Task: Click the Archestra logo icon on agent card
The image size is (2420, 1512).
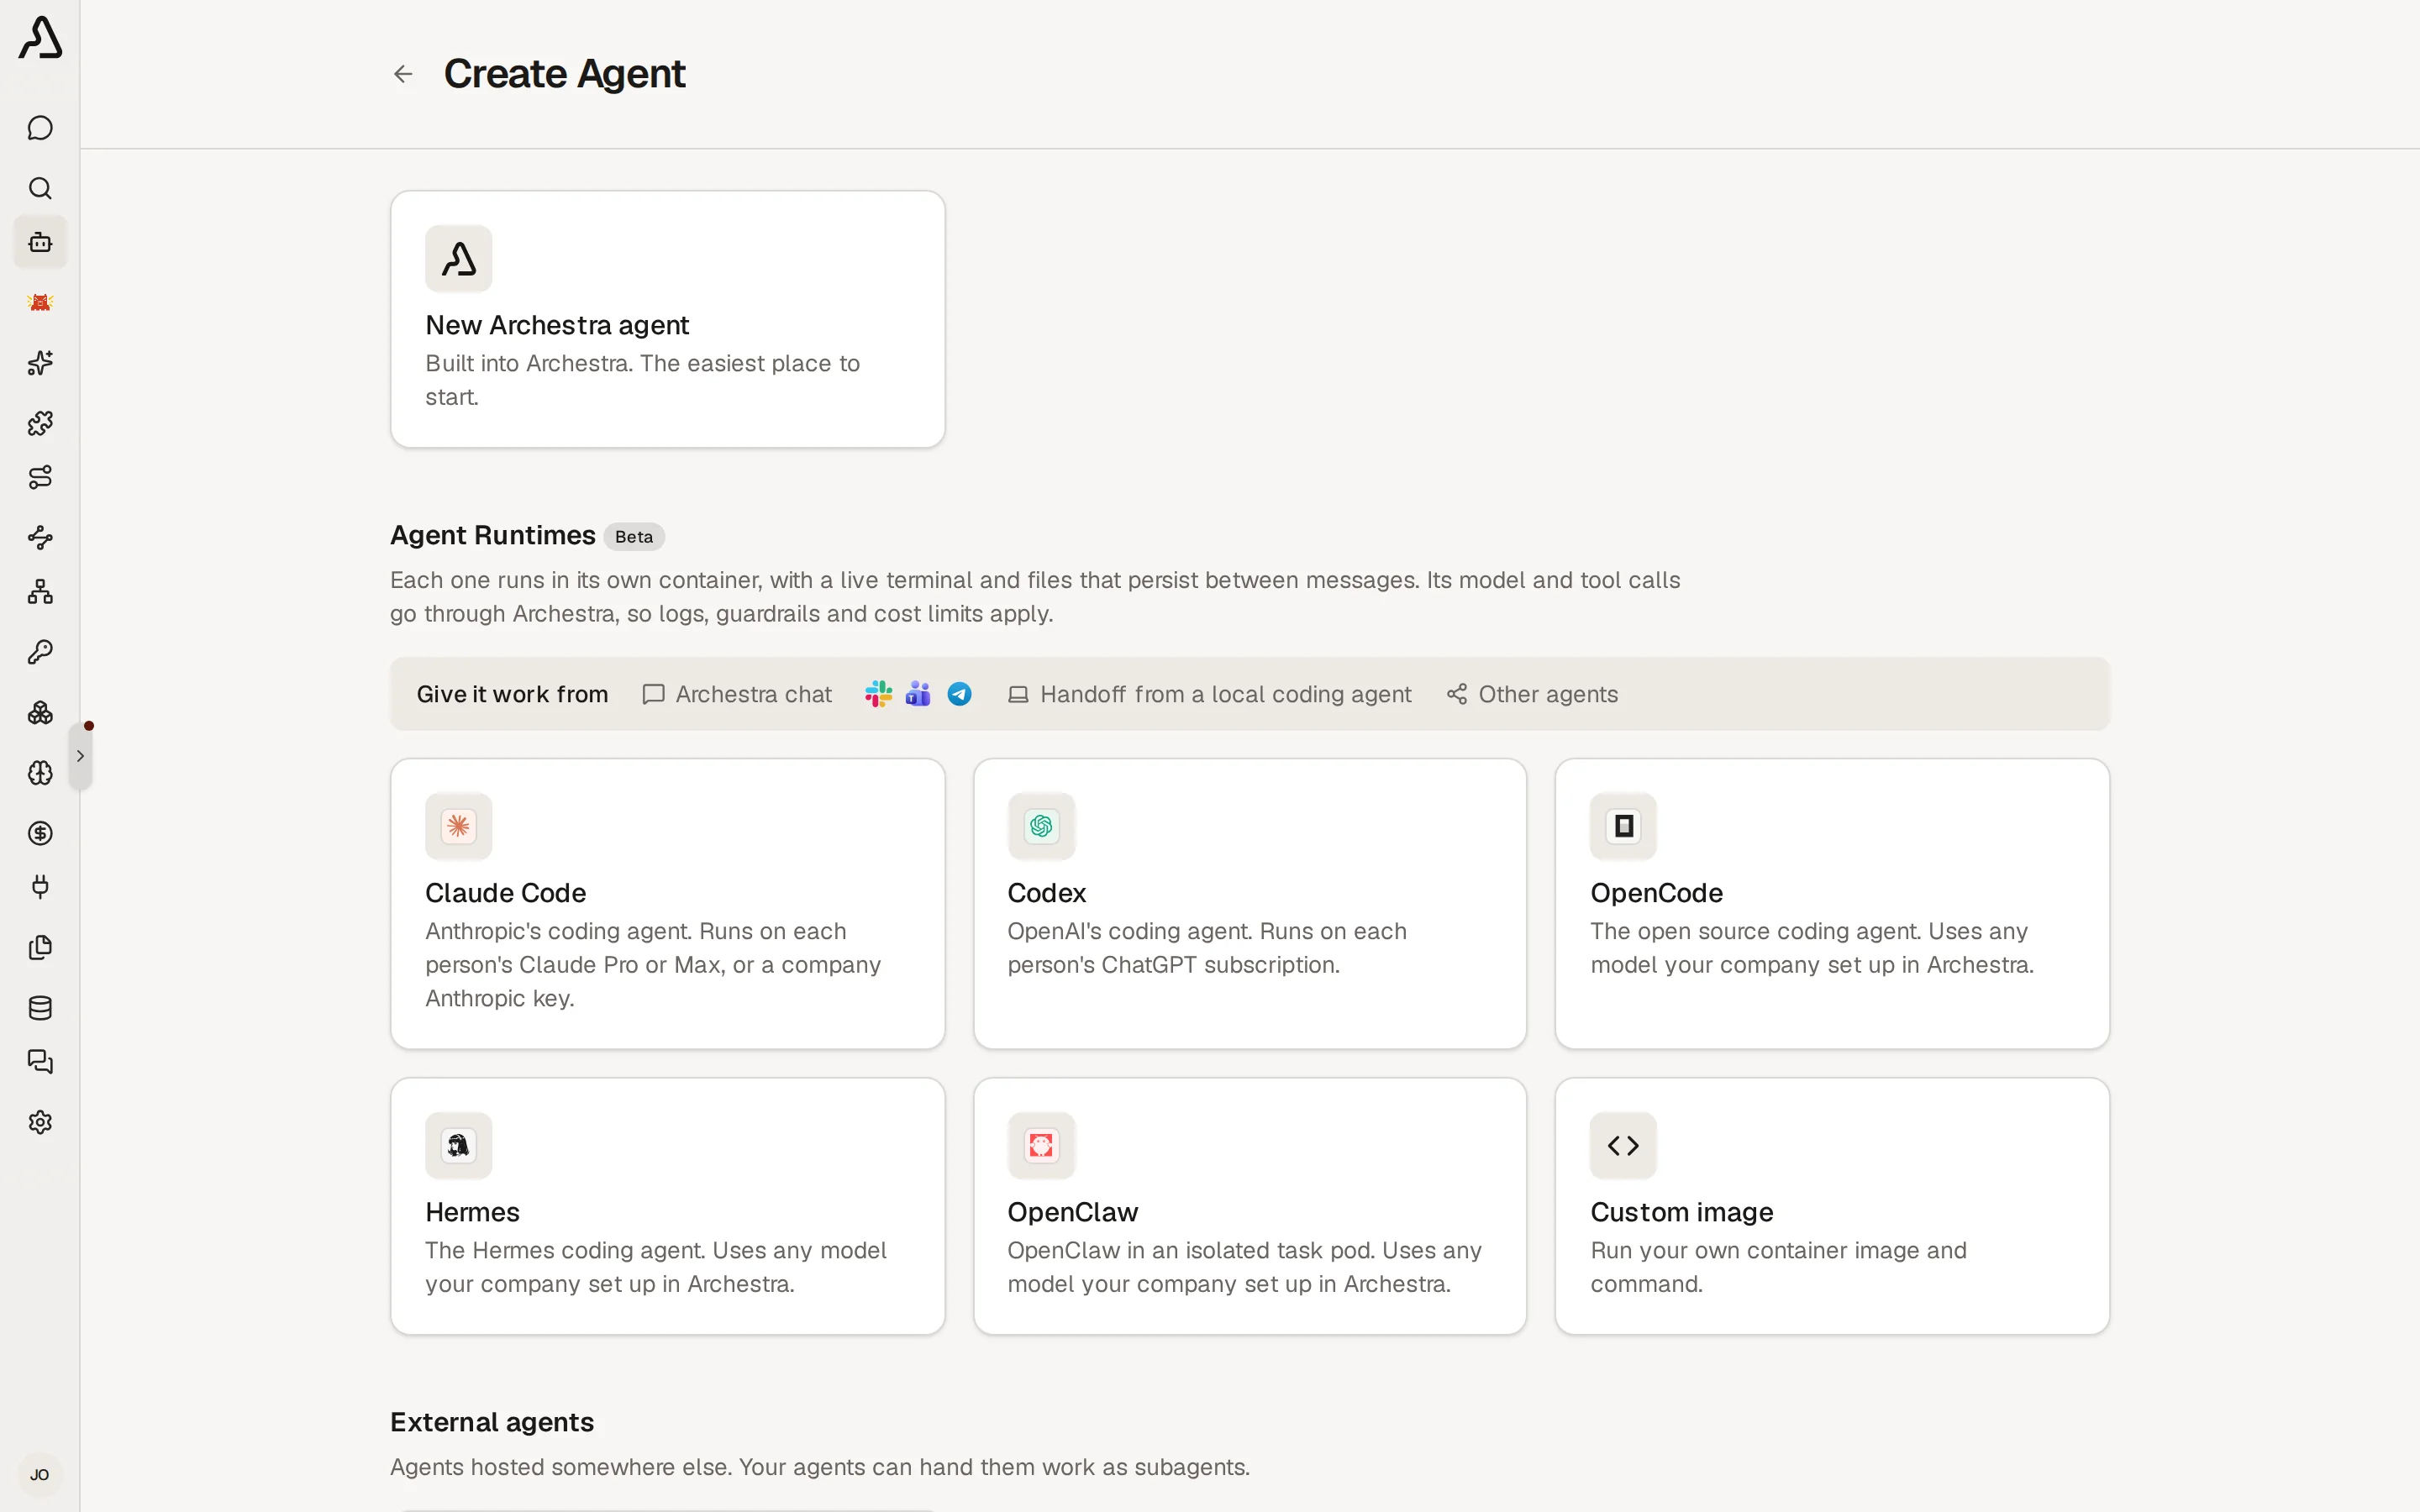Action: point(458,258)
